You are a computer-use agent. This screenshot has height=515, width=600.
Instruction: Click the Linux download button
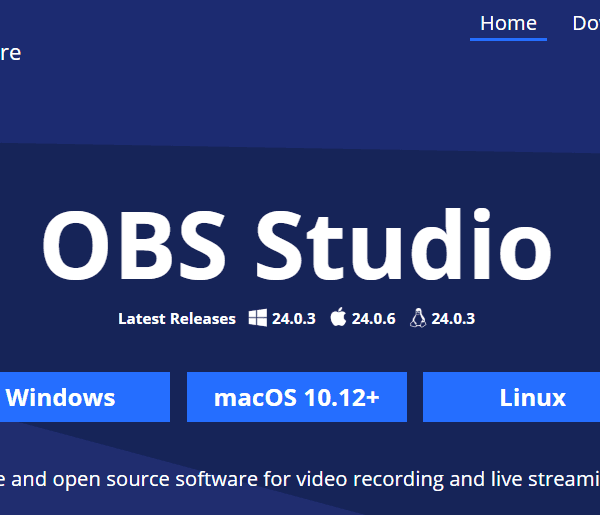[x=511, y=397]
